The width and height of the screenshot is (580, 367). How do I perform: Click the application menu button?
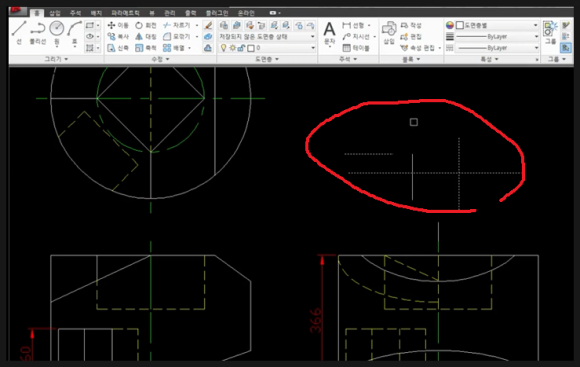pos(17,11)
